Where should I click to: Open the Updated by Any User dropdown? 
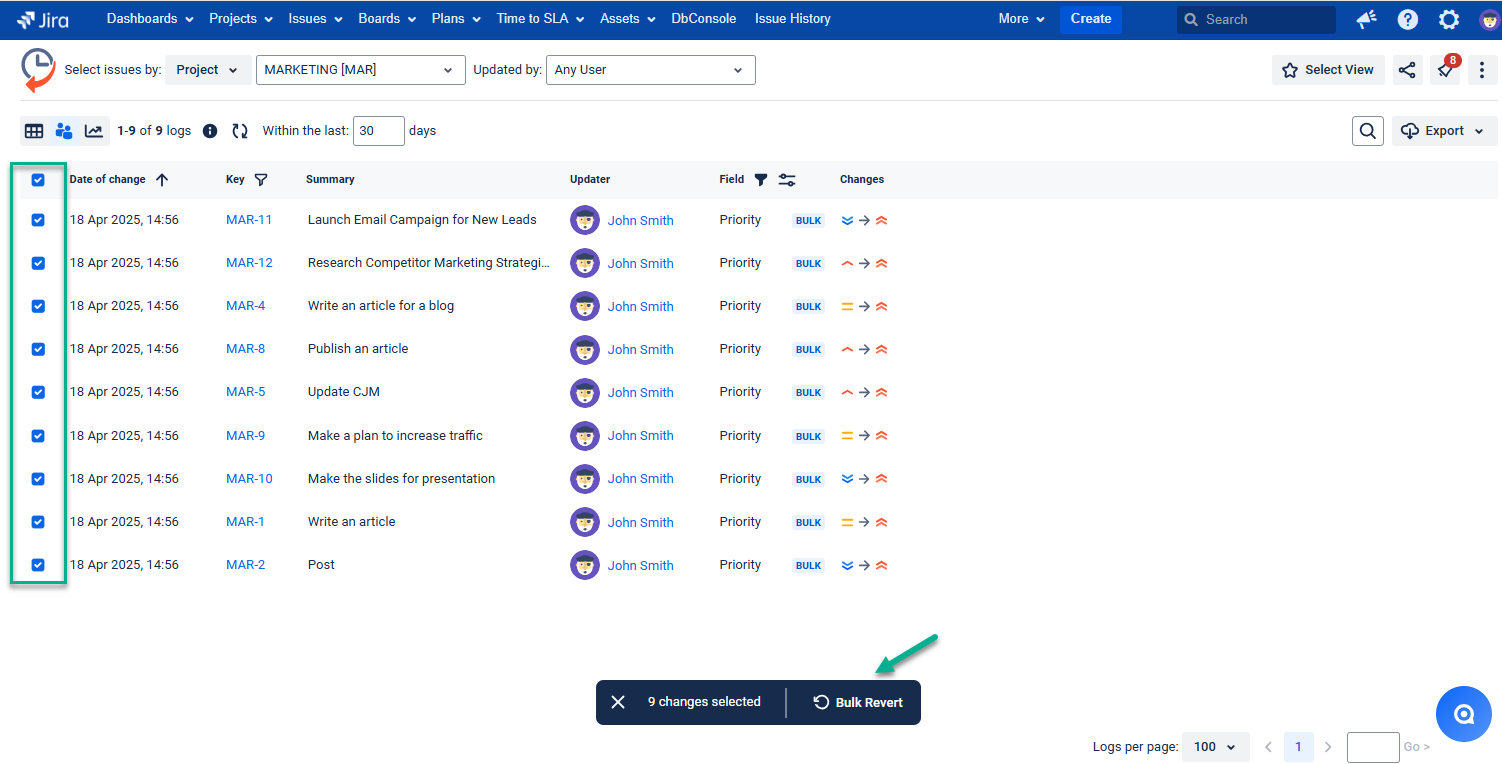(x=650, y=70)
